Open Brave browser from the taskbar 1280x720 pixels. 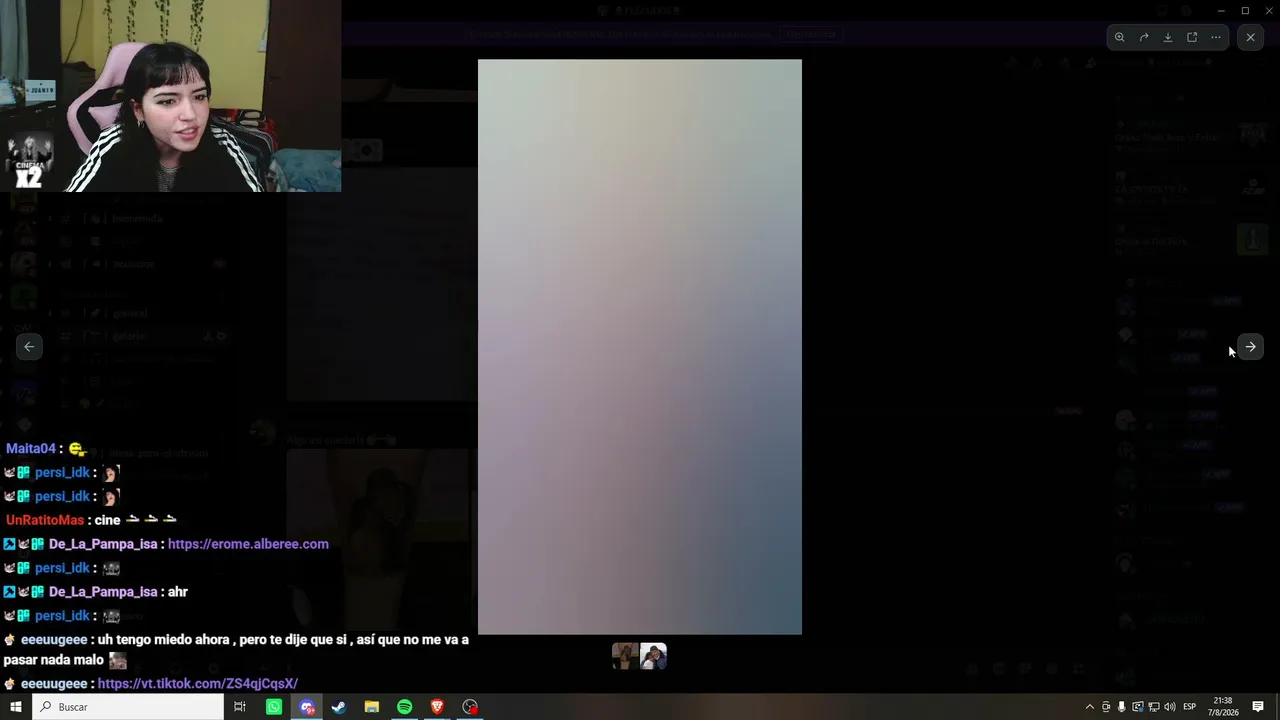click(x=437, y=707)
